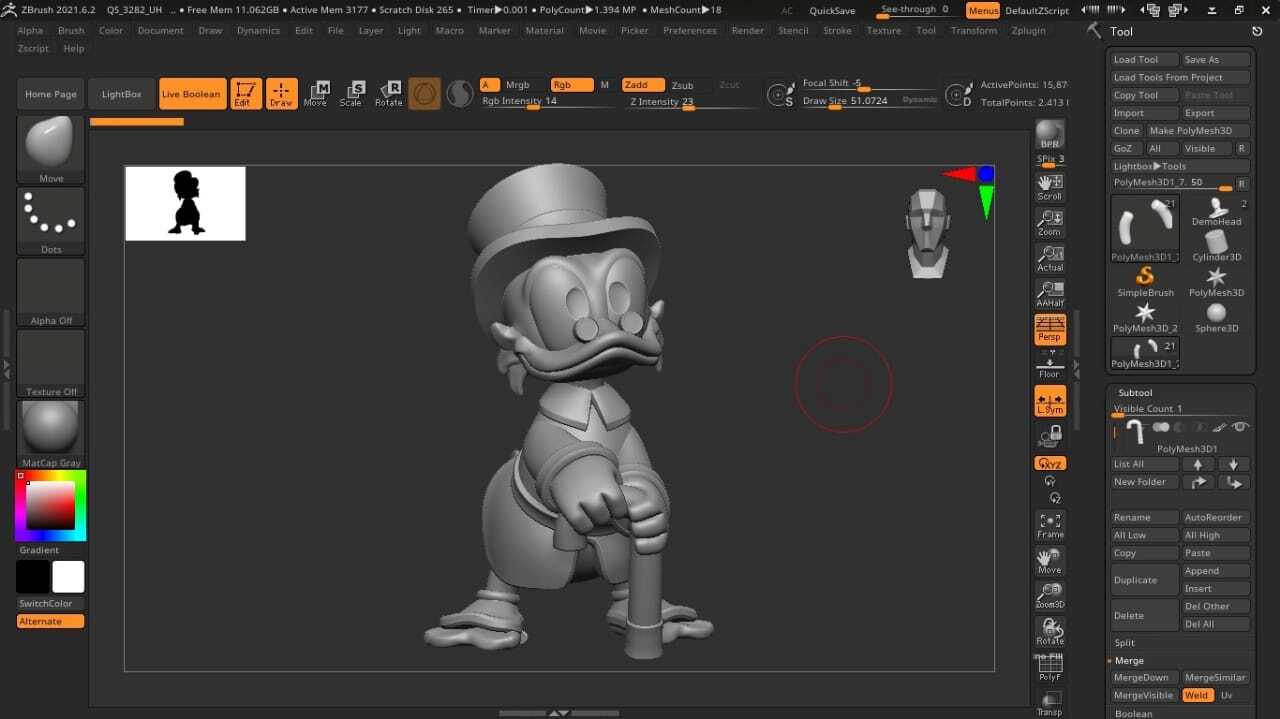
Task: Select the Scale gizmo icon
Action: (351, 94)
